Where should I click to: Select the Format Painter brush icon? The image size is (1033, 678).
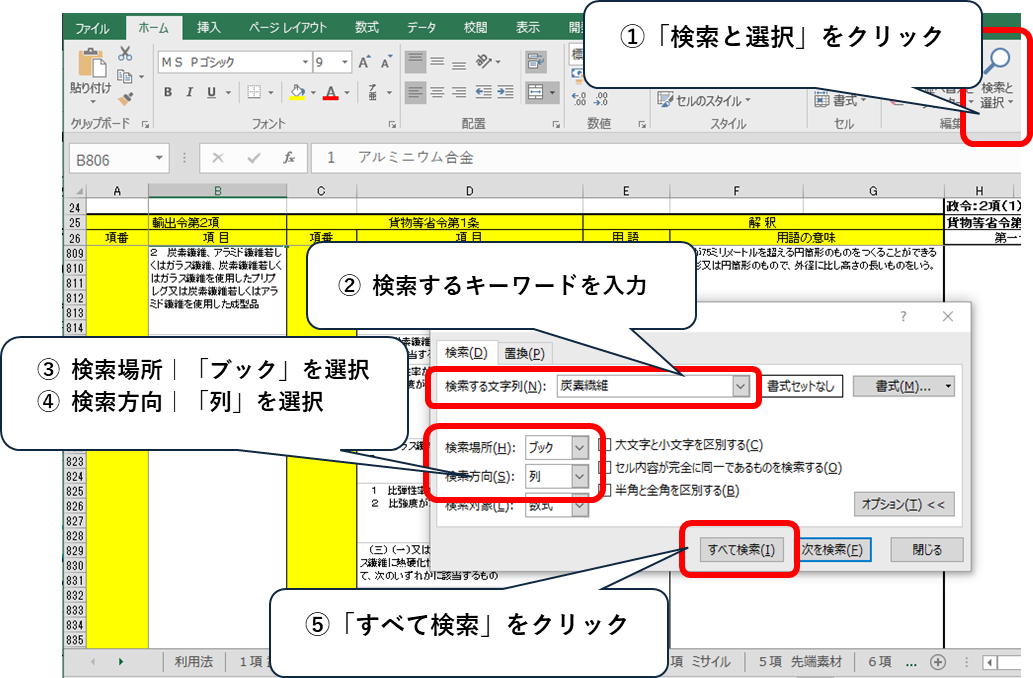click(x=126, y=98)
